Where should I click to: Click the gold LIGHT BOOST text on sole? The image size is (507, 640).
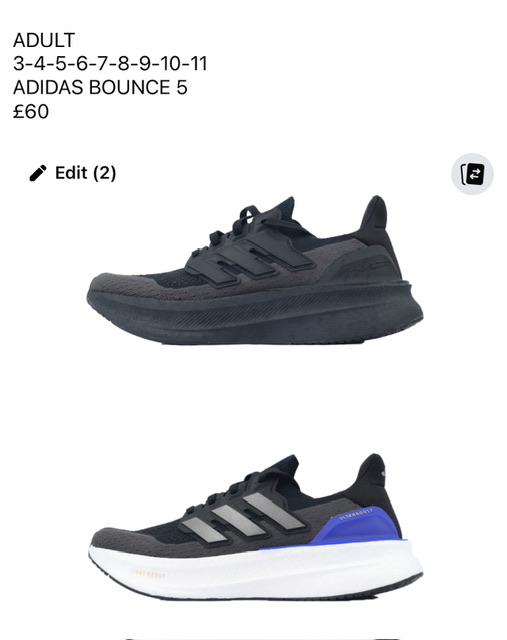click(x=148, y=573)
